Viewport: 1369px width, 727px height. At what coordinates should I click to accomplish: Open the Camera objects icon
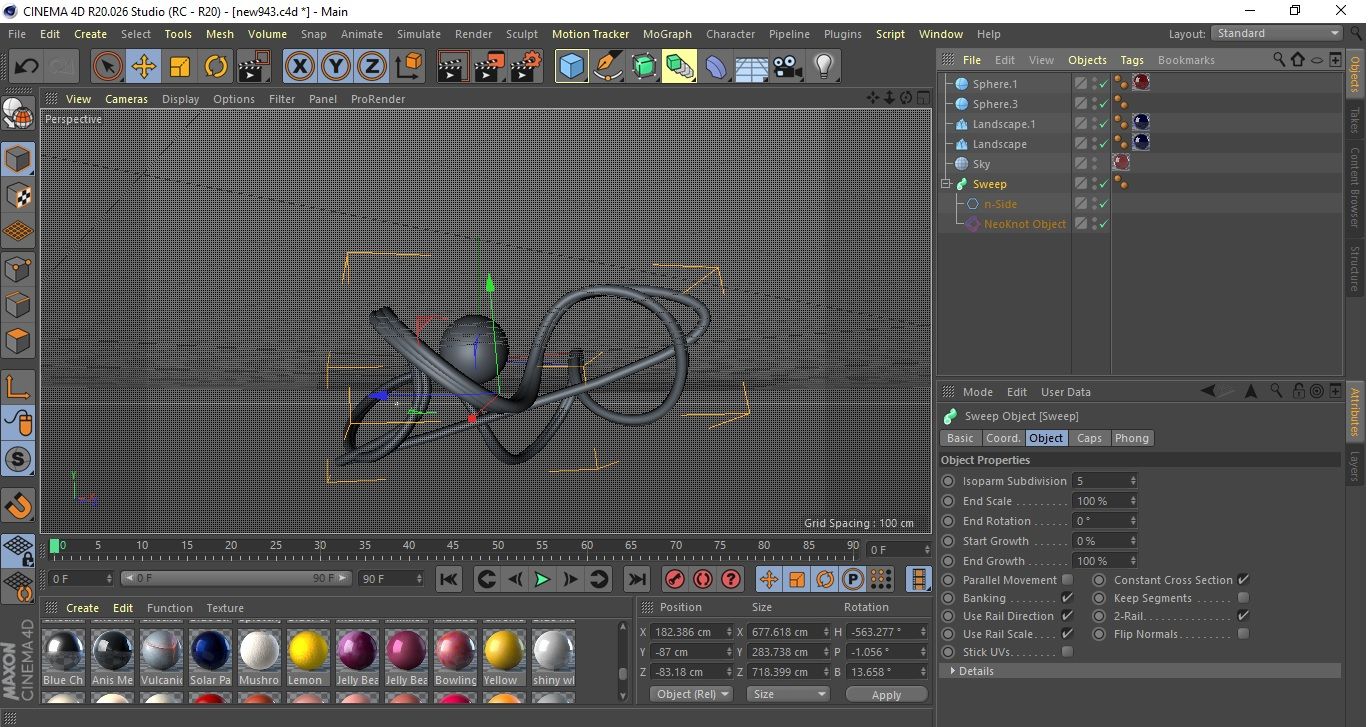tap(787, 67)
